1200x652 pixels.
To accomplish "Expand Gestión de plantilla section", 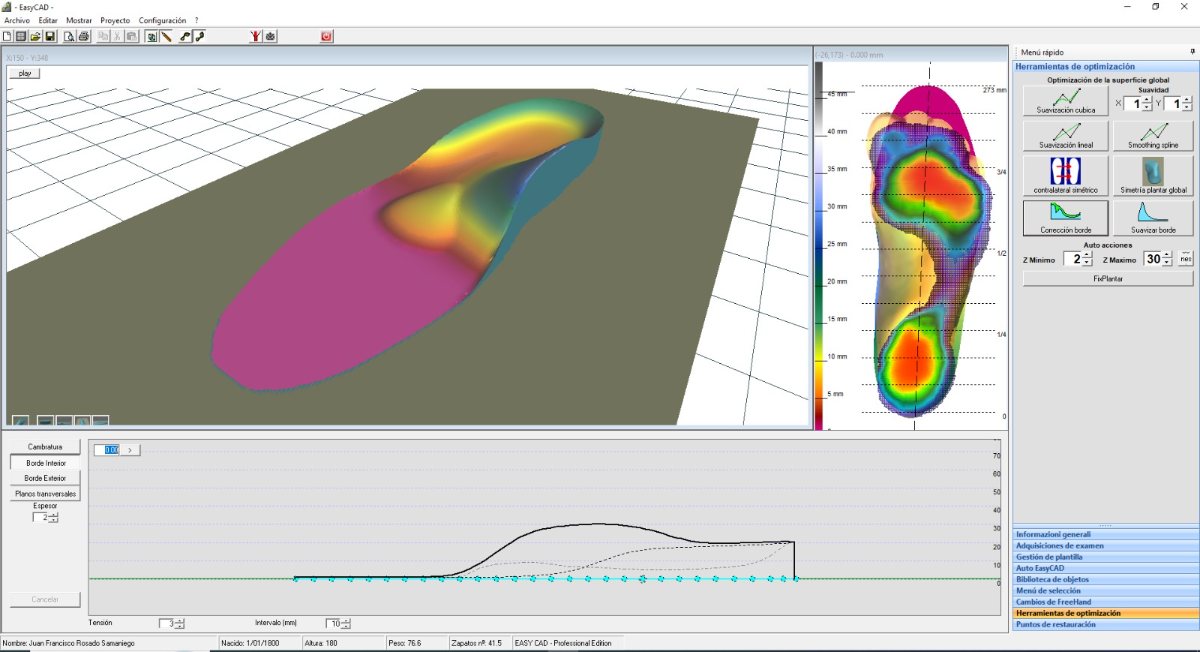I will click(1105, 557).
